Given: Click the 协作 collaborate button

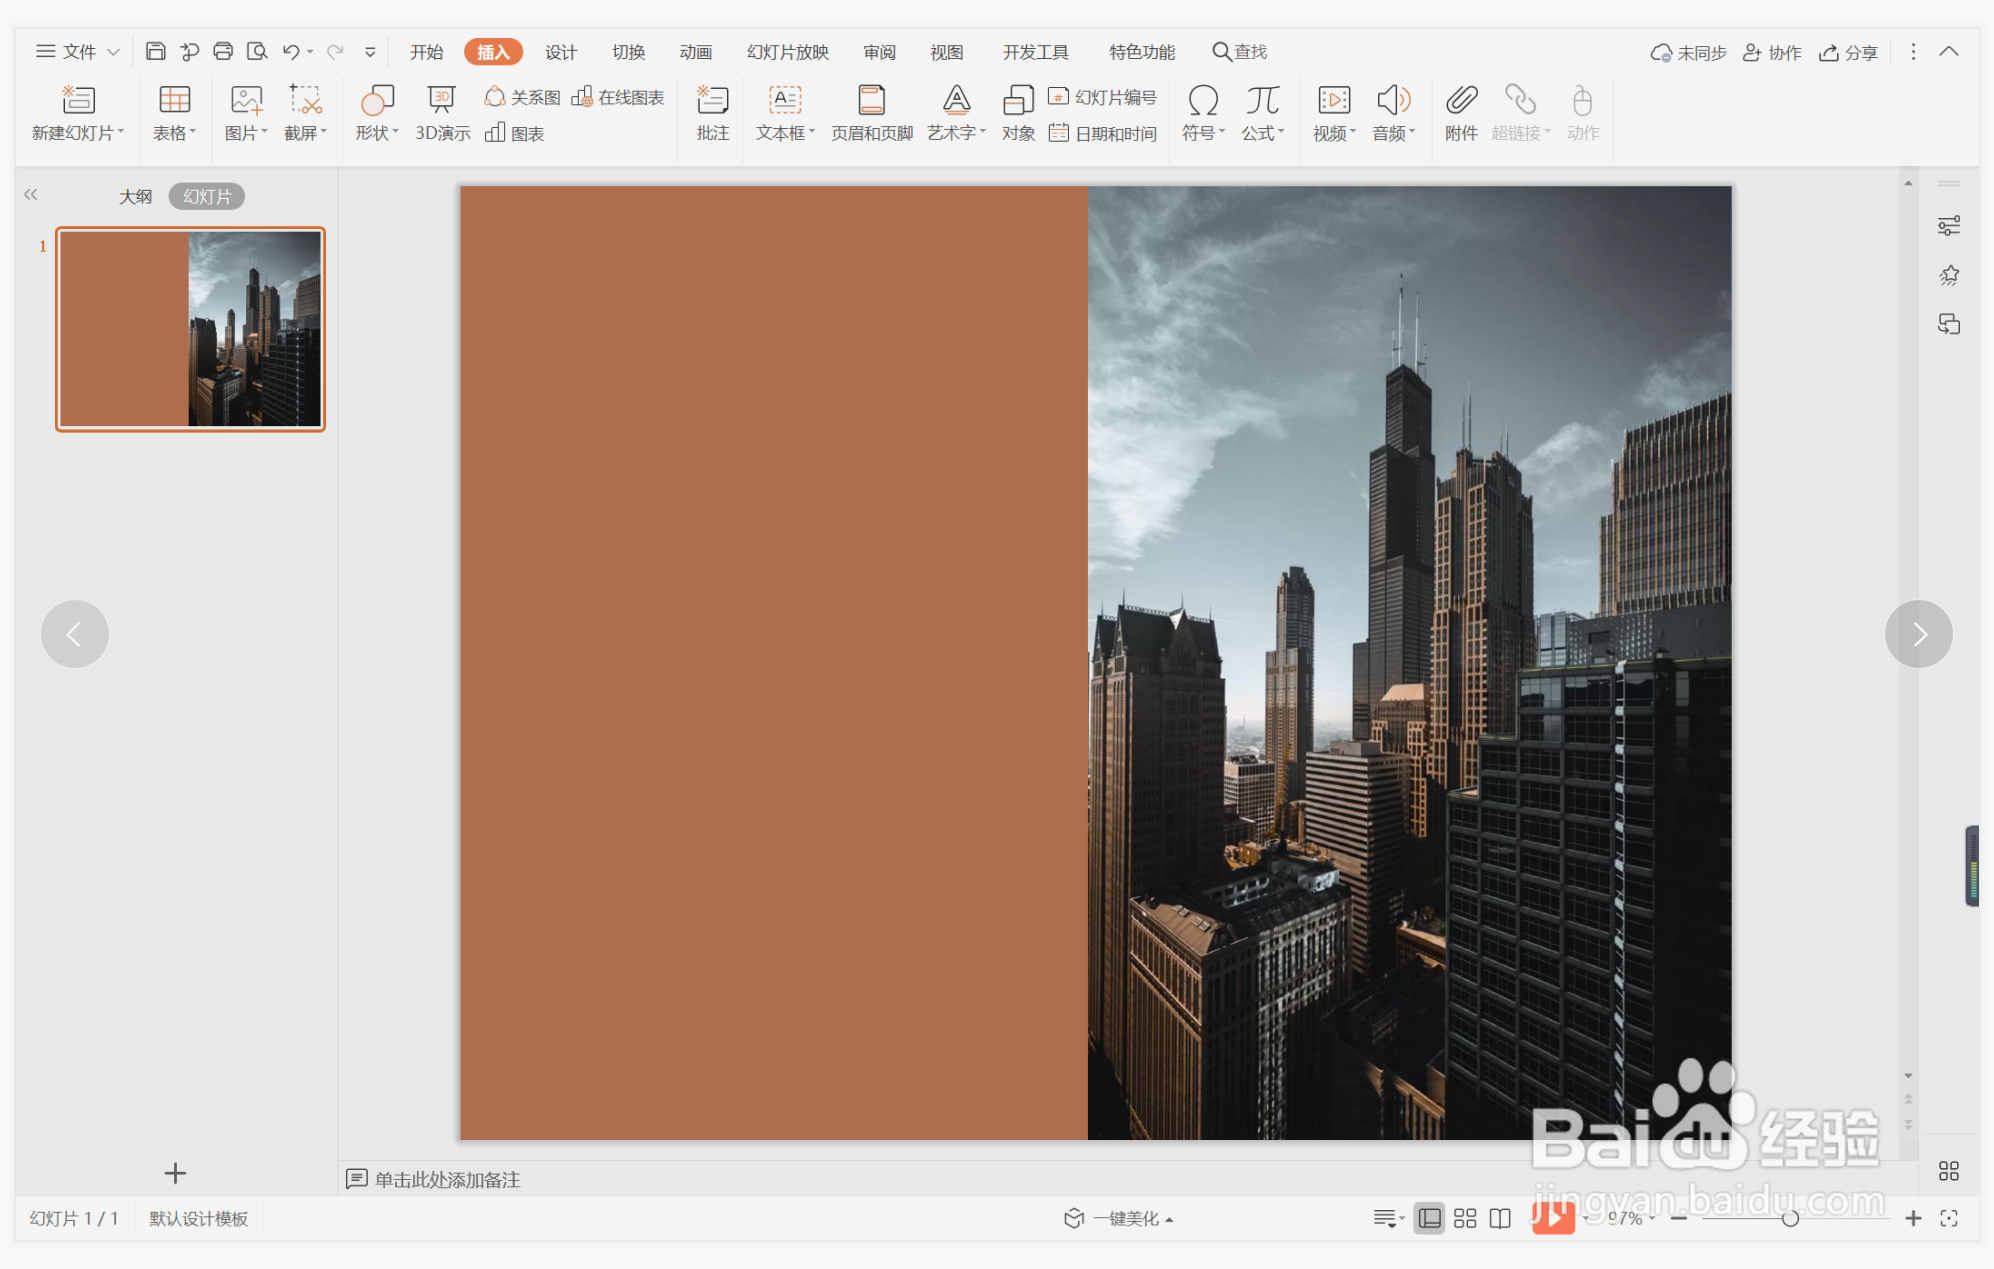Looking at the screenshot, I should pyautogui.click(x=1771, y=53).
